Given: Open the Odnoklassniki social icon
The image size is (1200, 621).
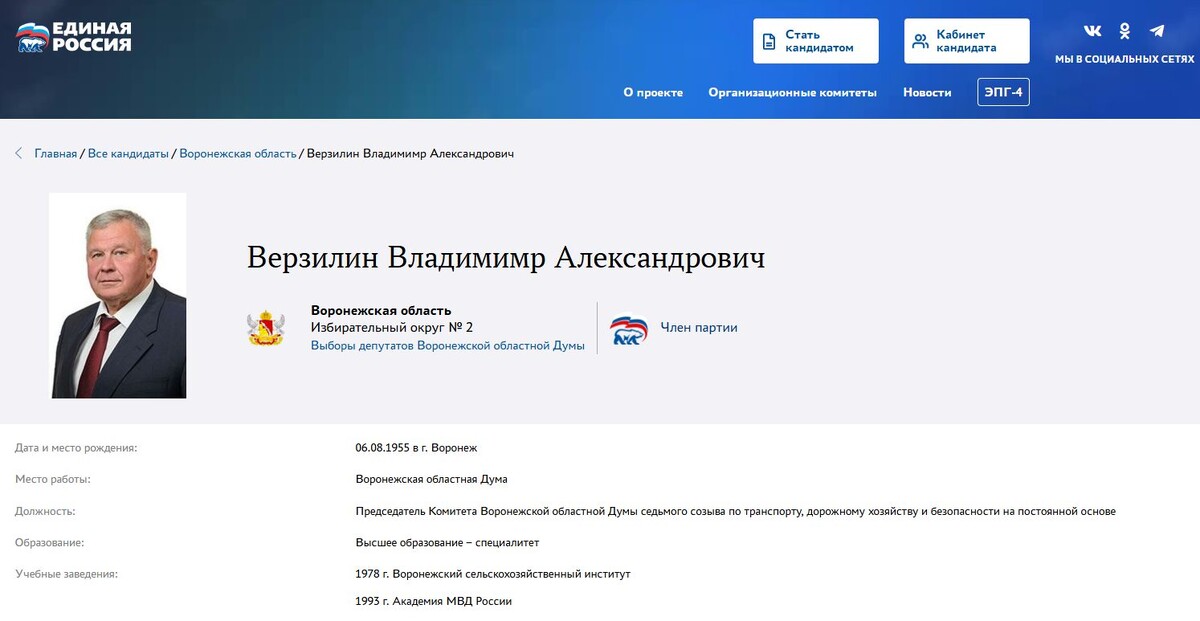Looking at the screenshot, I should click(1125, 31).
